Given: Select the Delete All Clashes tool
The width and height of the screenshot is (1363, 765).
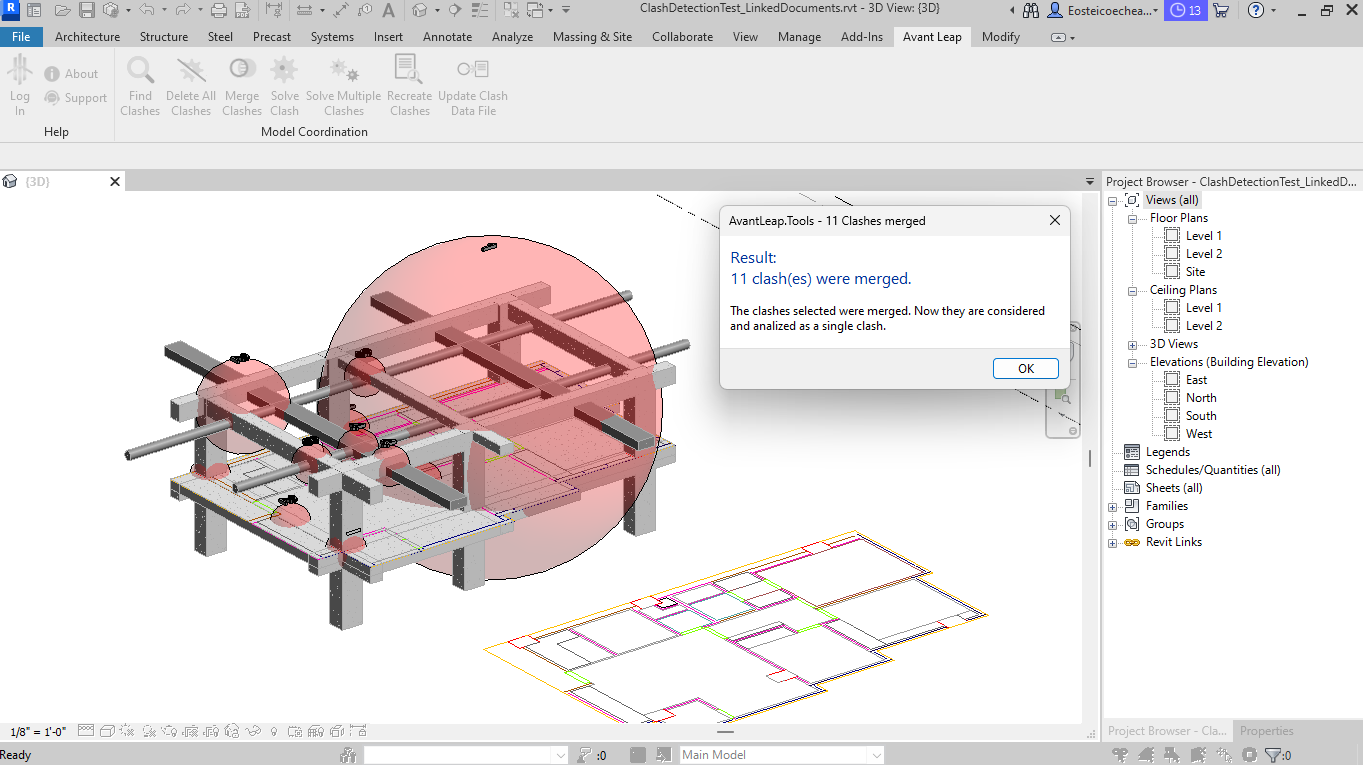Looking at the screenshot, I should point(190,72).
